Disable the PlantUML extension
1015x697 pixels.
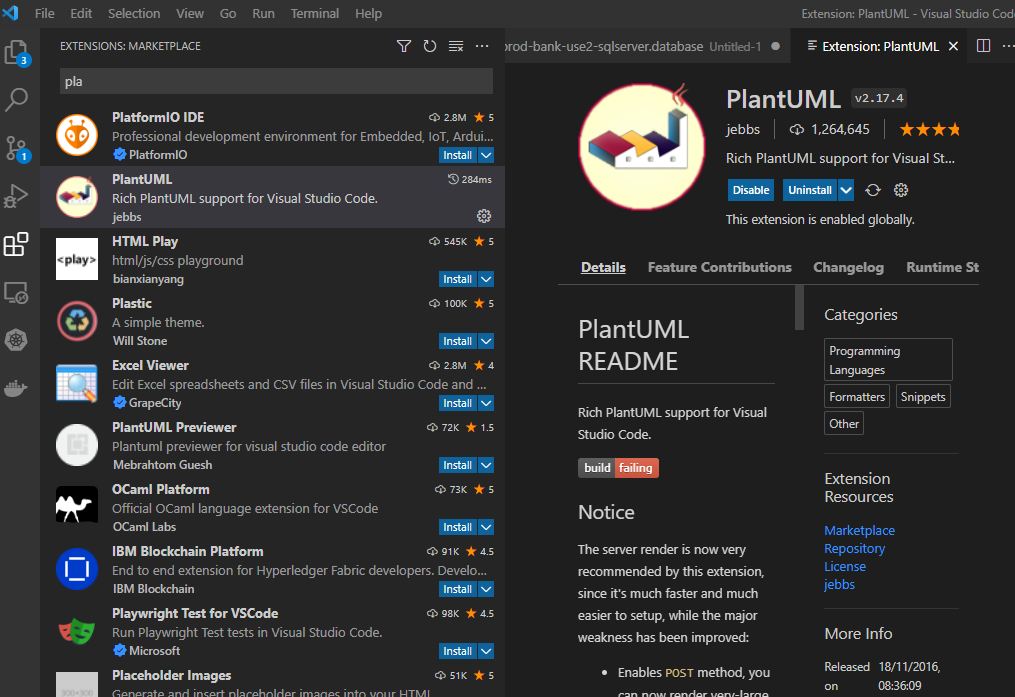tap(751, 190)
